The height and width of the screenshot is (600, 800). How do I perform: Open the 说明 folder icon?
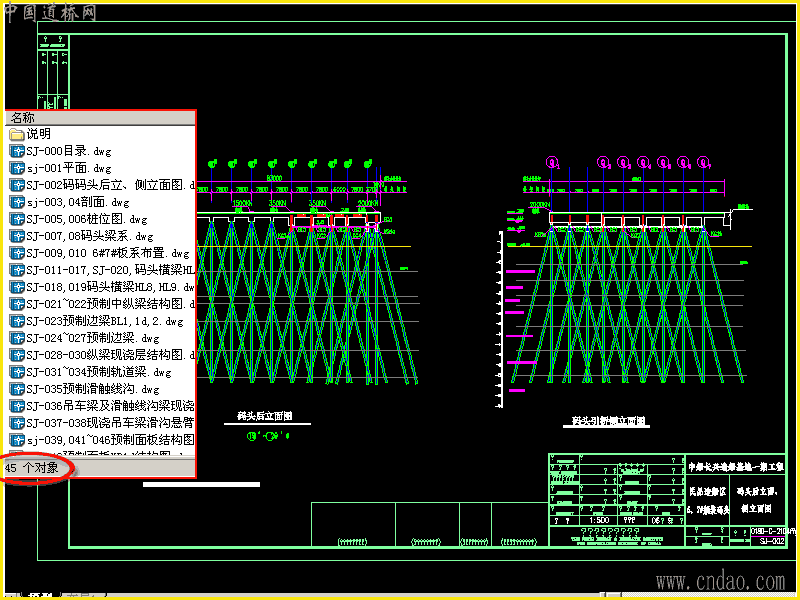17,134
